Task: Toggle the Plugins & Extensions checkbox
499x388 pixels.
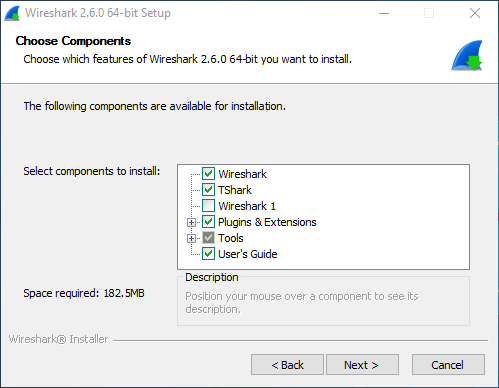Action: pos(208,222)
